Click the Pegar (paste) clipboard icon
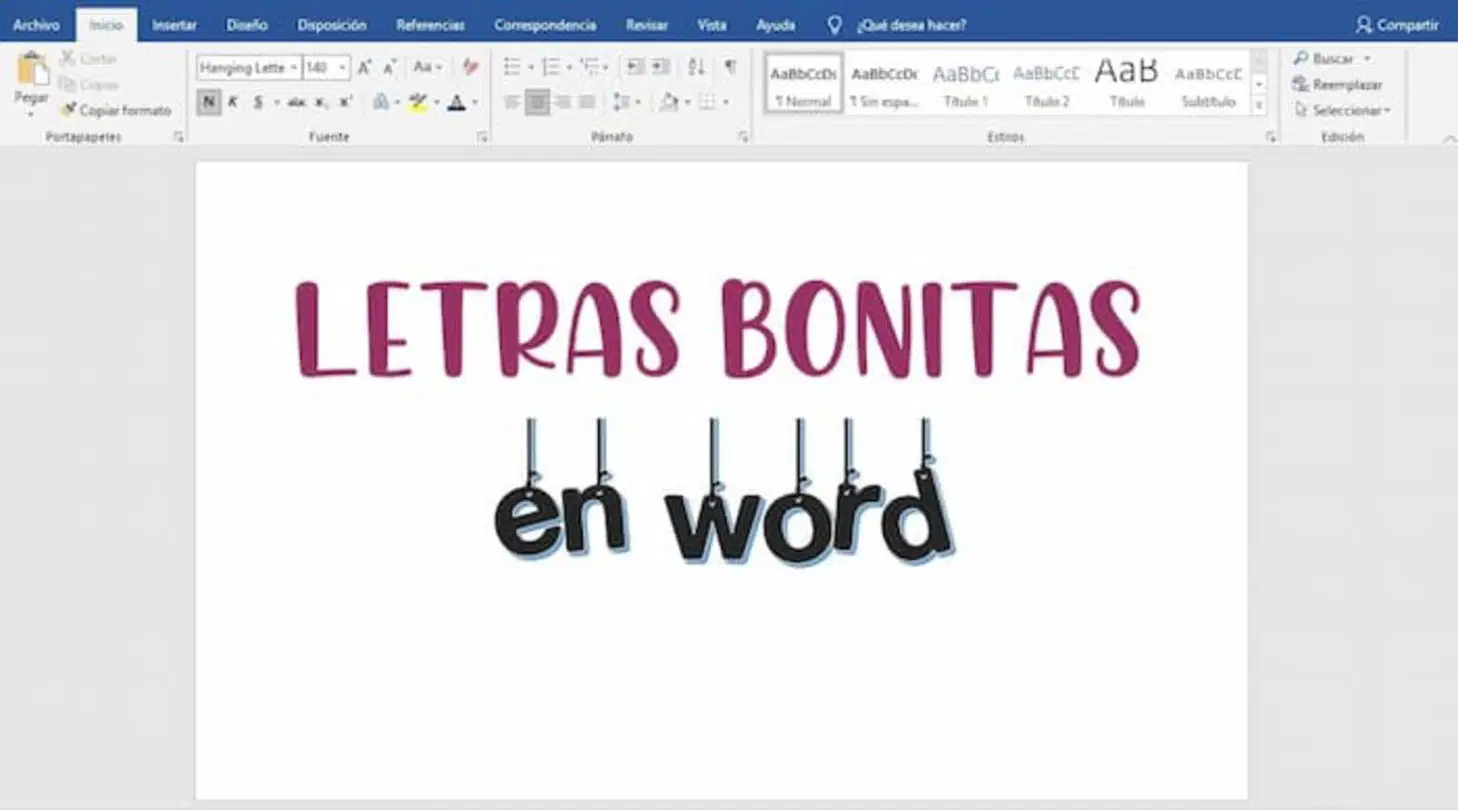 click(x=33, y=69)
